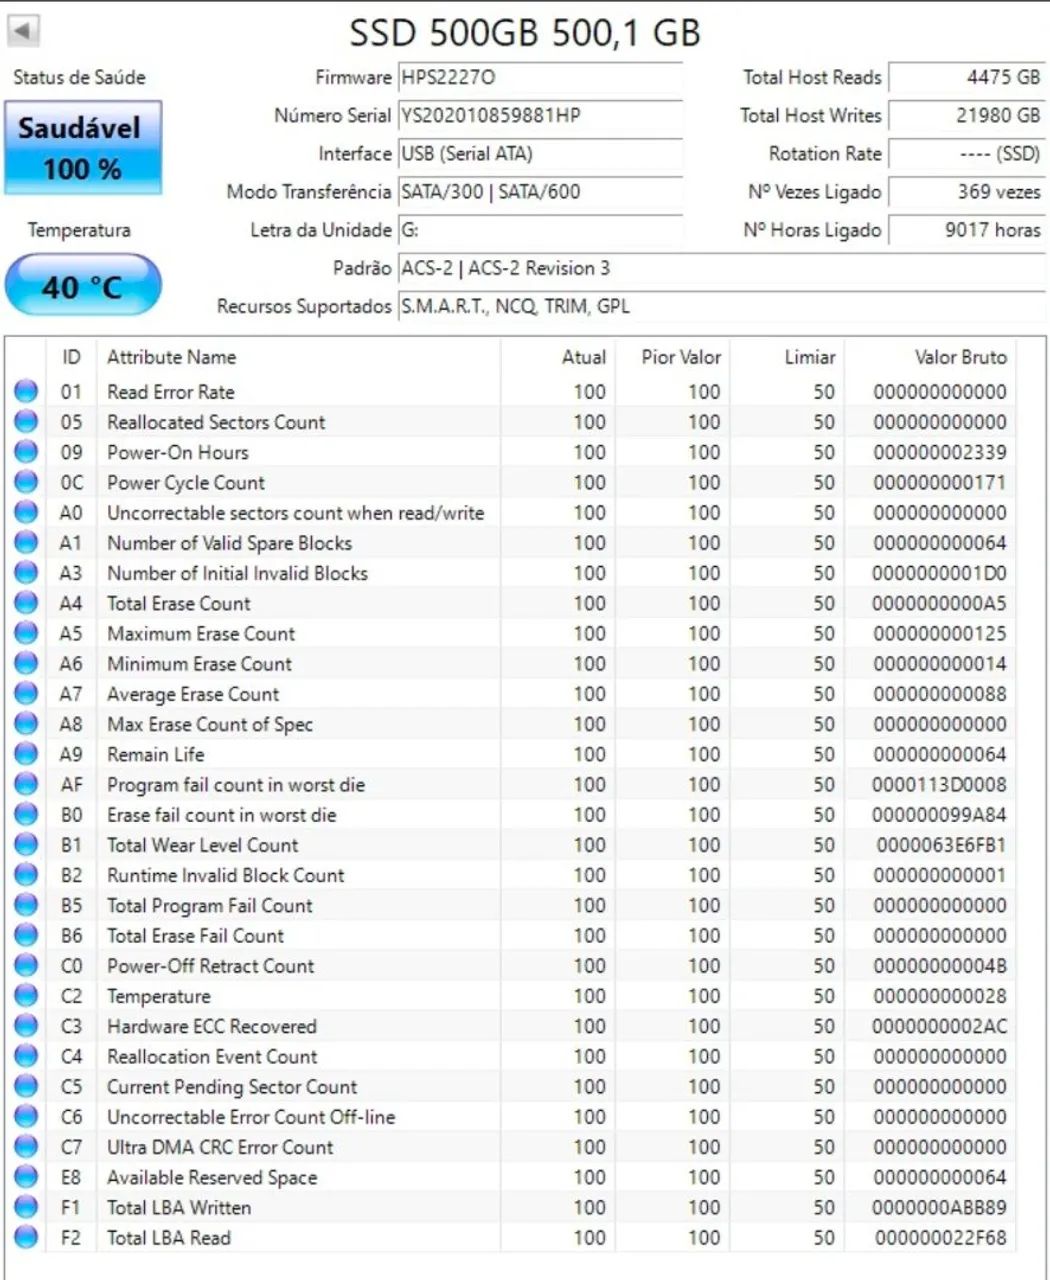This screenshot has height=1280, width=1050.
Task: Click the indicator next to Available Reserved Space
Action: point(27,1177)
